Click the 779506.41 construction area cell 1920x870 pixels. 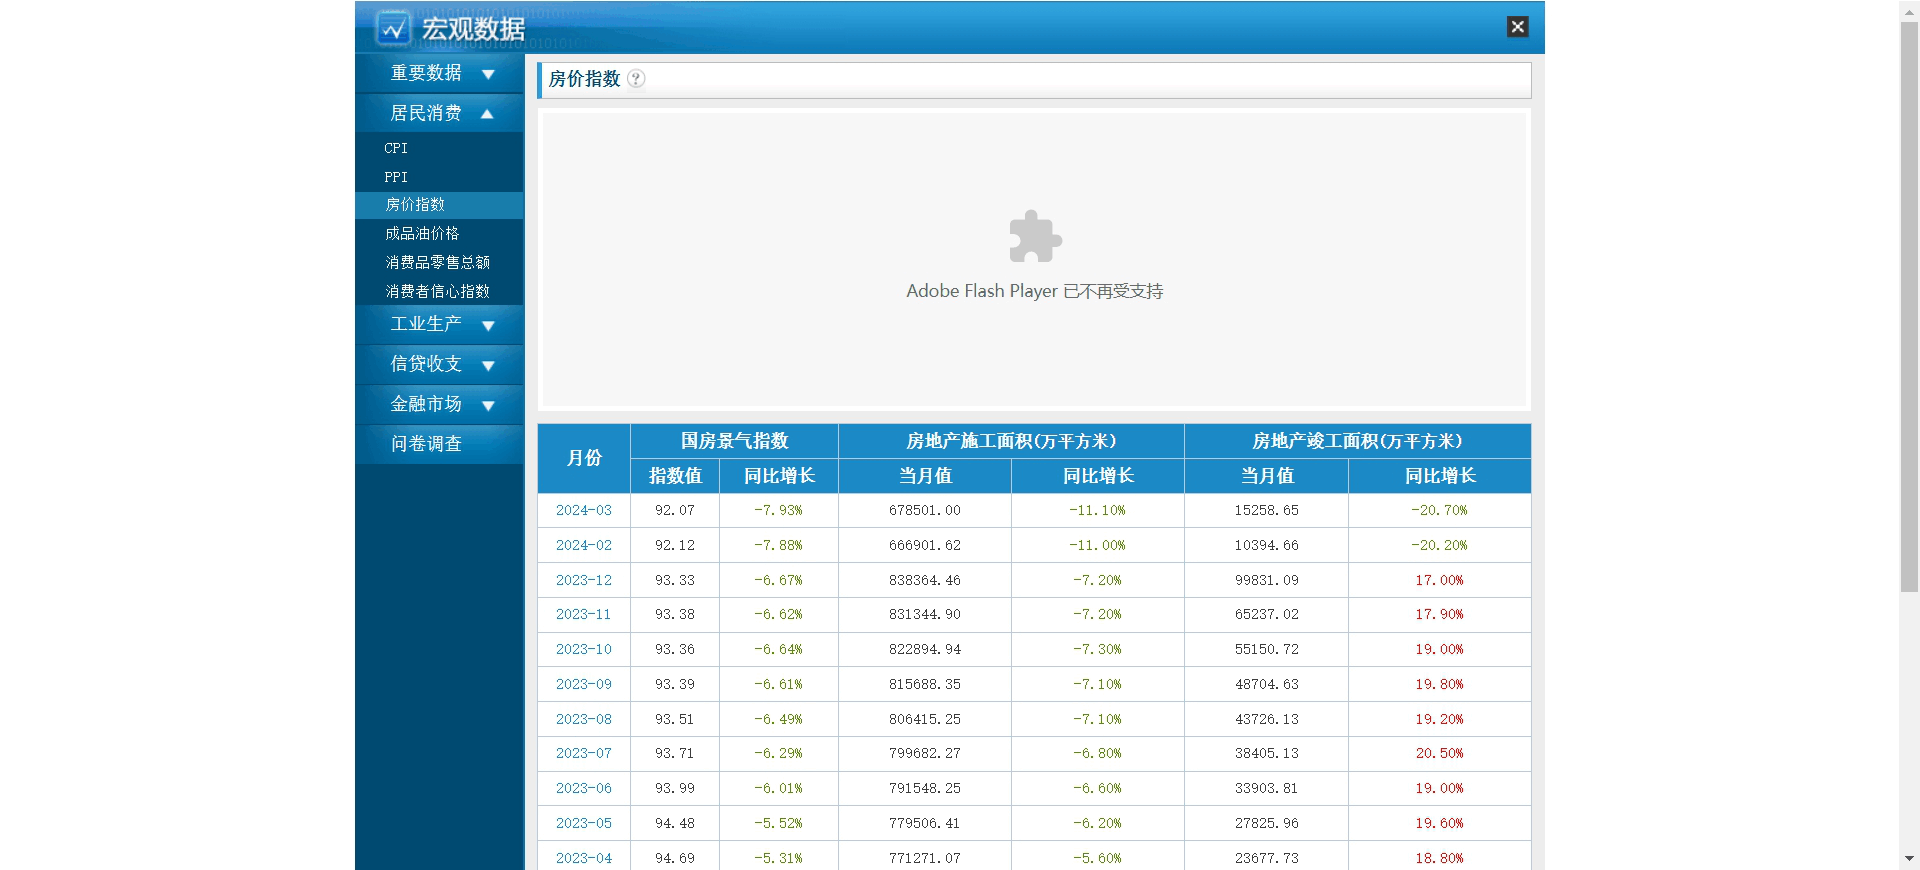(x=925, y=823)
